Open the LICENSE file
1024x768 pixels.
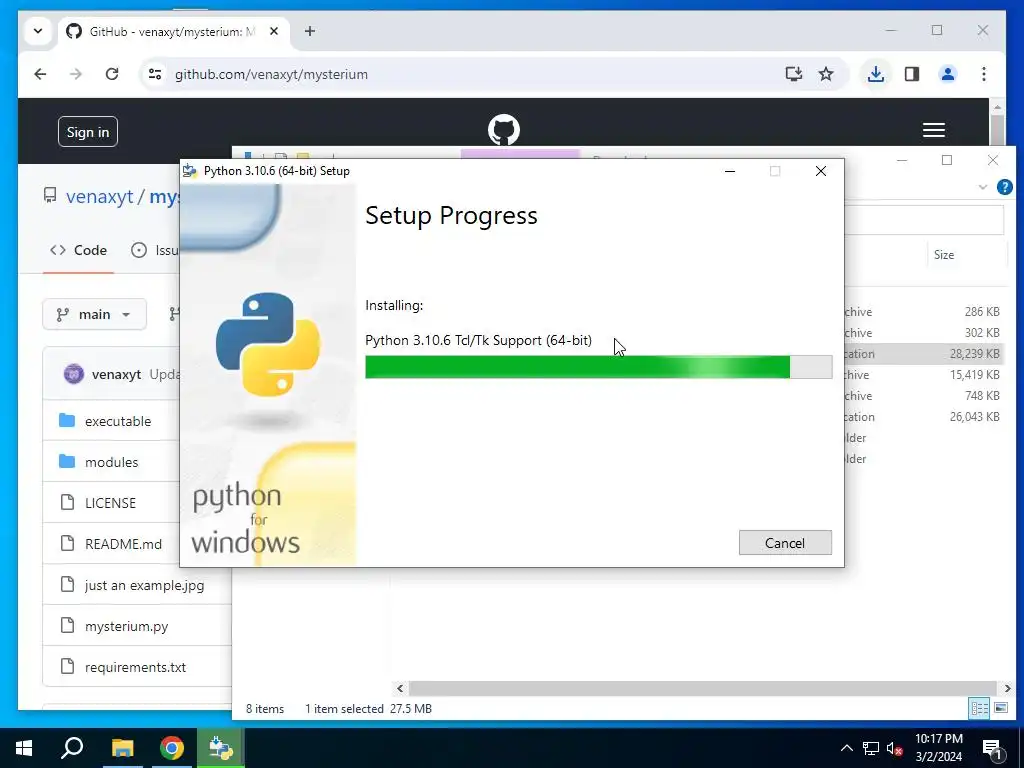point(110,503)
